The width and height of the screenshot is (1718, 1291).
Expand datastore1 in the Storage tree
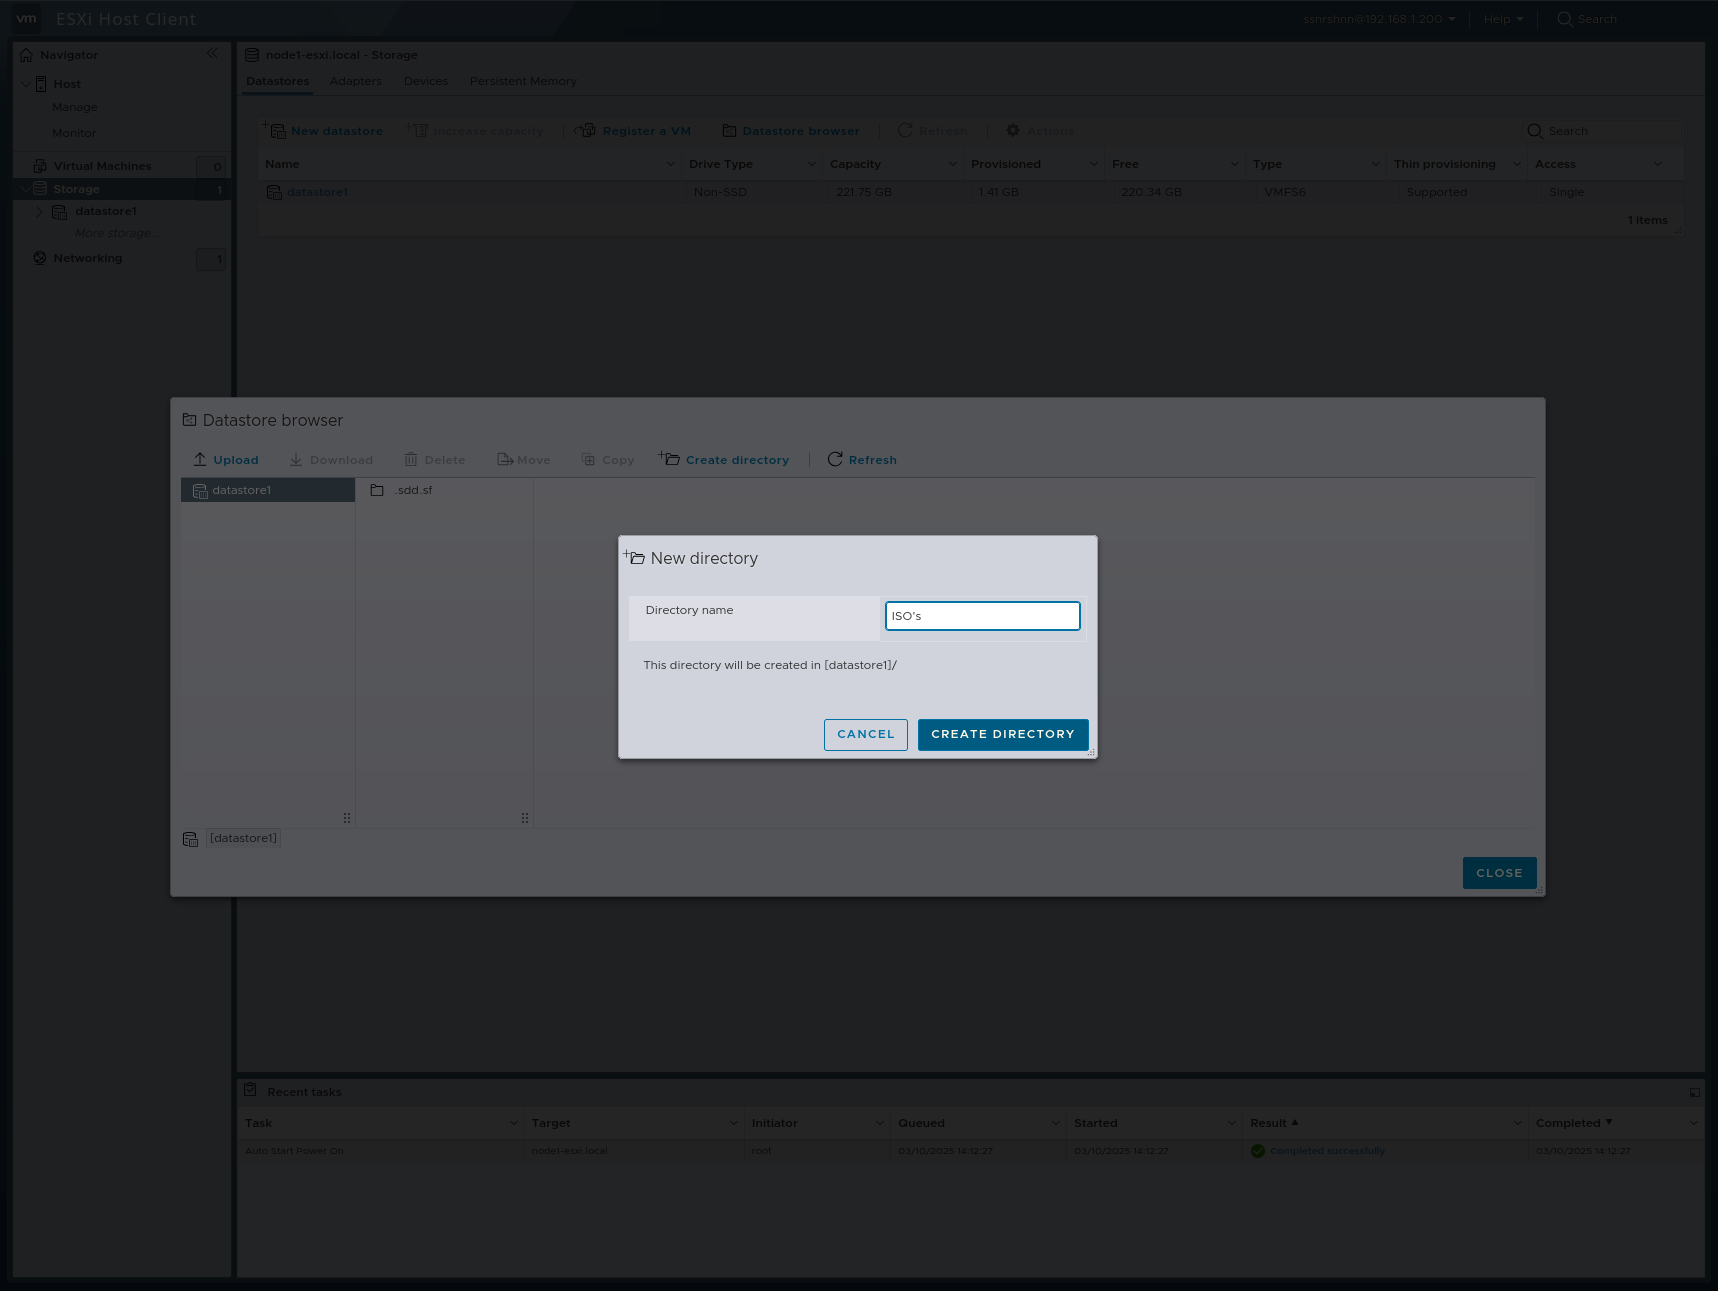pos(39,211)
